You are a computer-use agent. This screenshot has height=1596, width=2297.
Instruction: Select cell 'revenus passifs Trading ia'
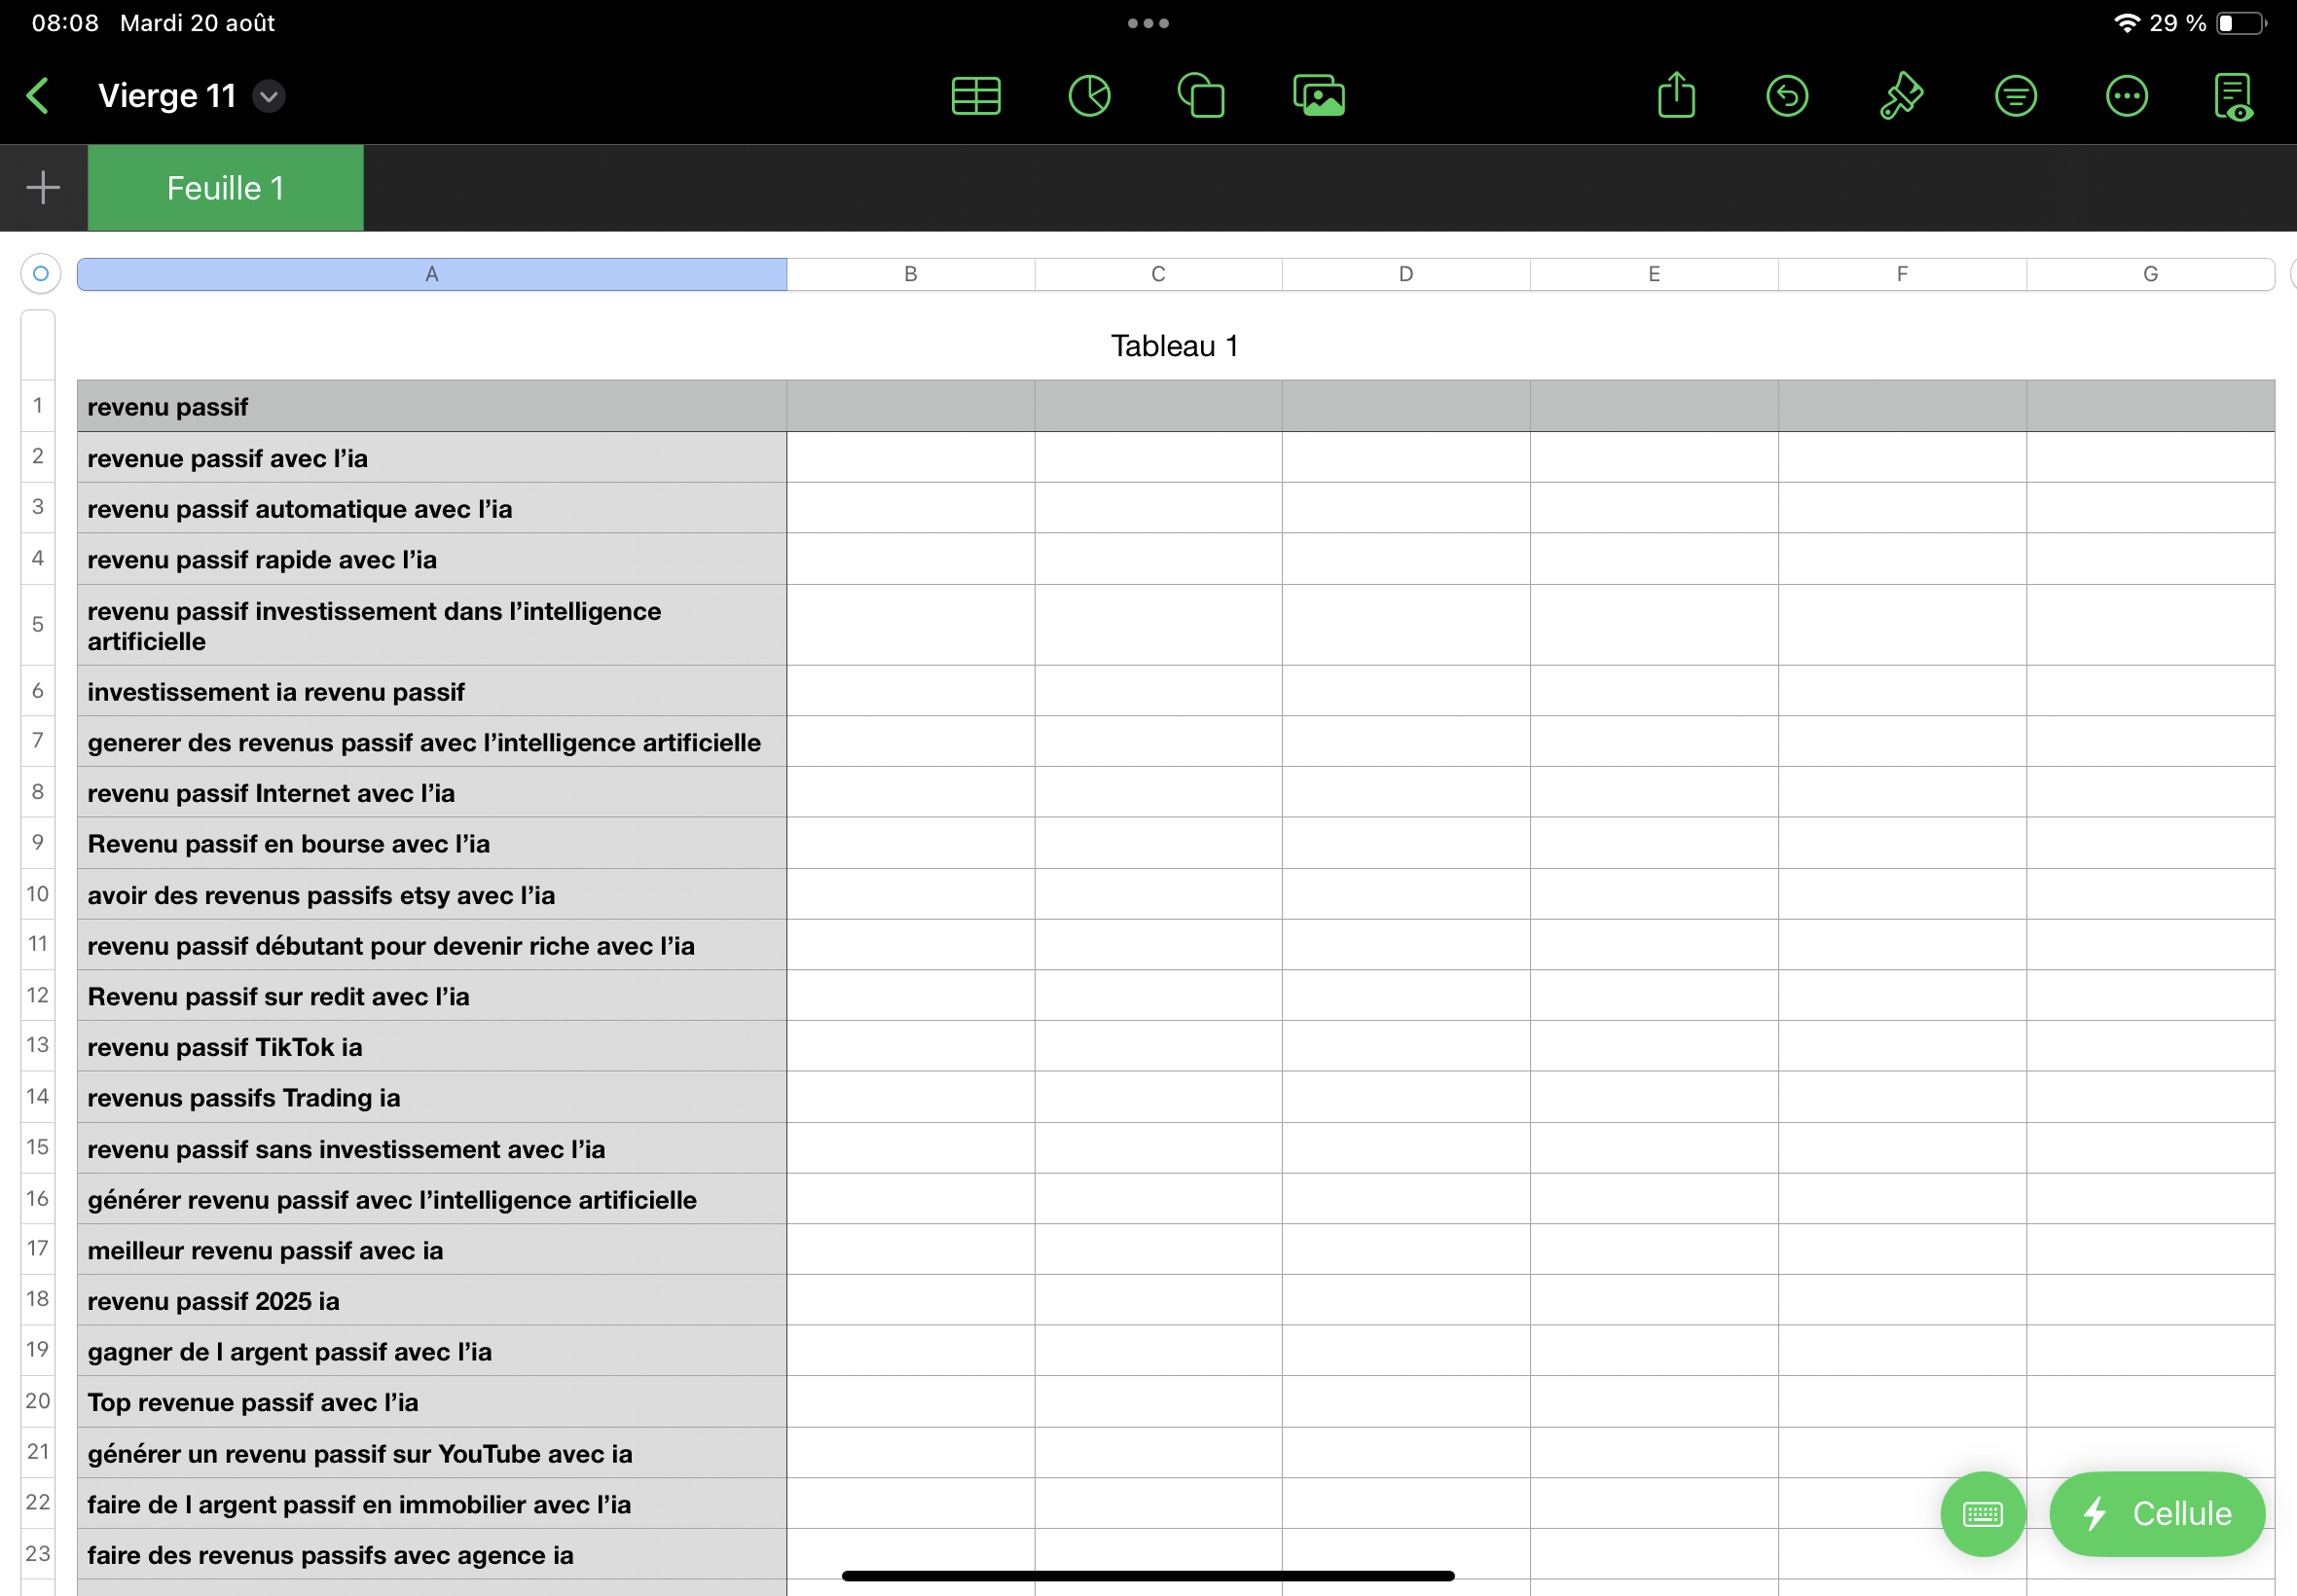pyautogui.click(x=432, y=1097)
